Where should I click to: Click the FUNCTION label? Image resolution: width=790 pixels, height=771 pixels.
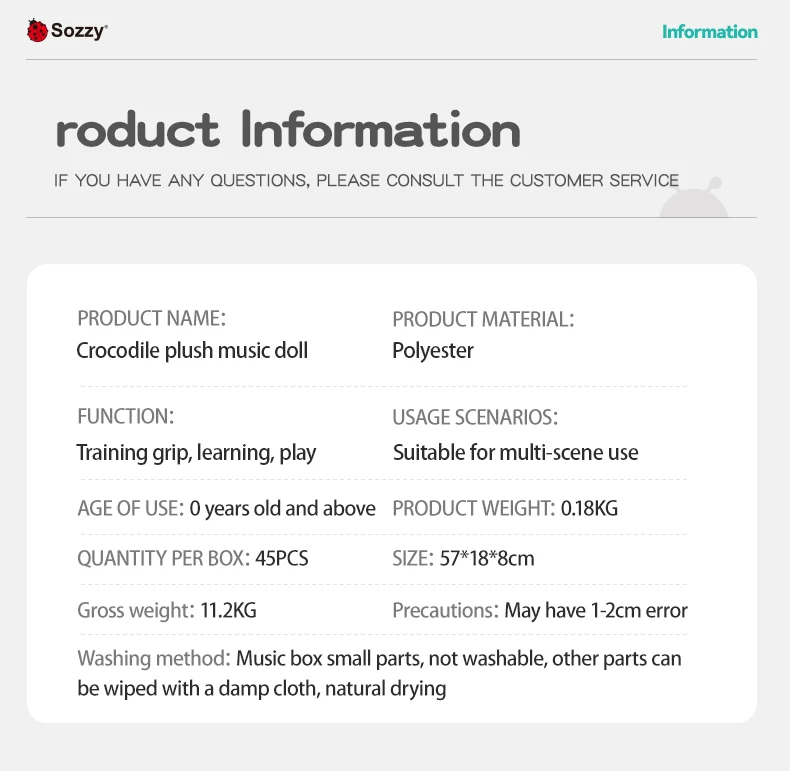126,416
